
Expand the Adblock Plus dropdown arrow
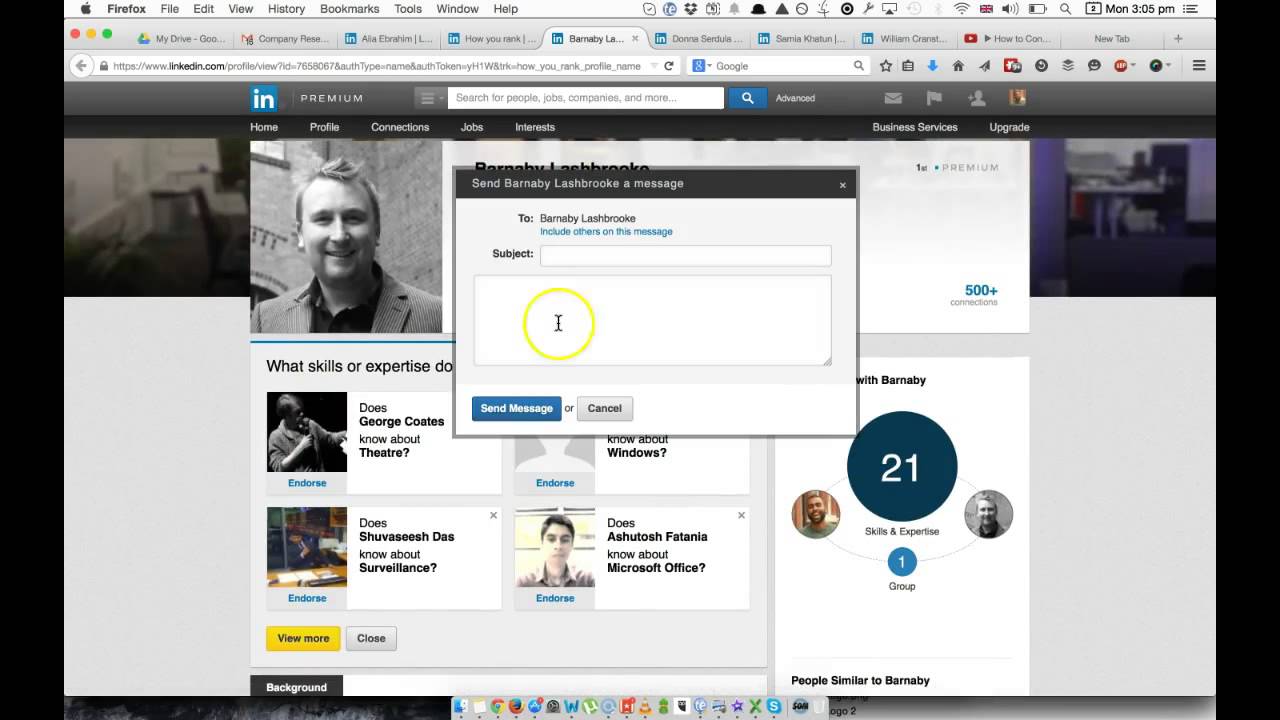tap(1133, 66)
